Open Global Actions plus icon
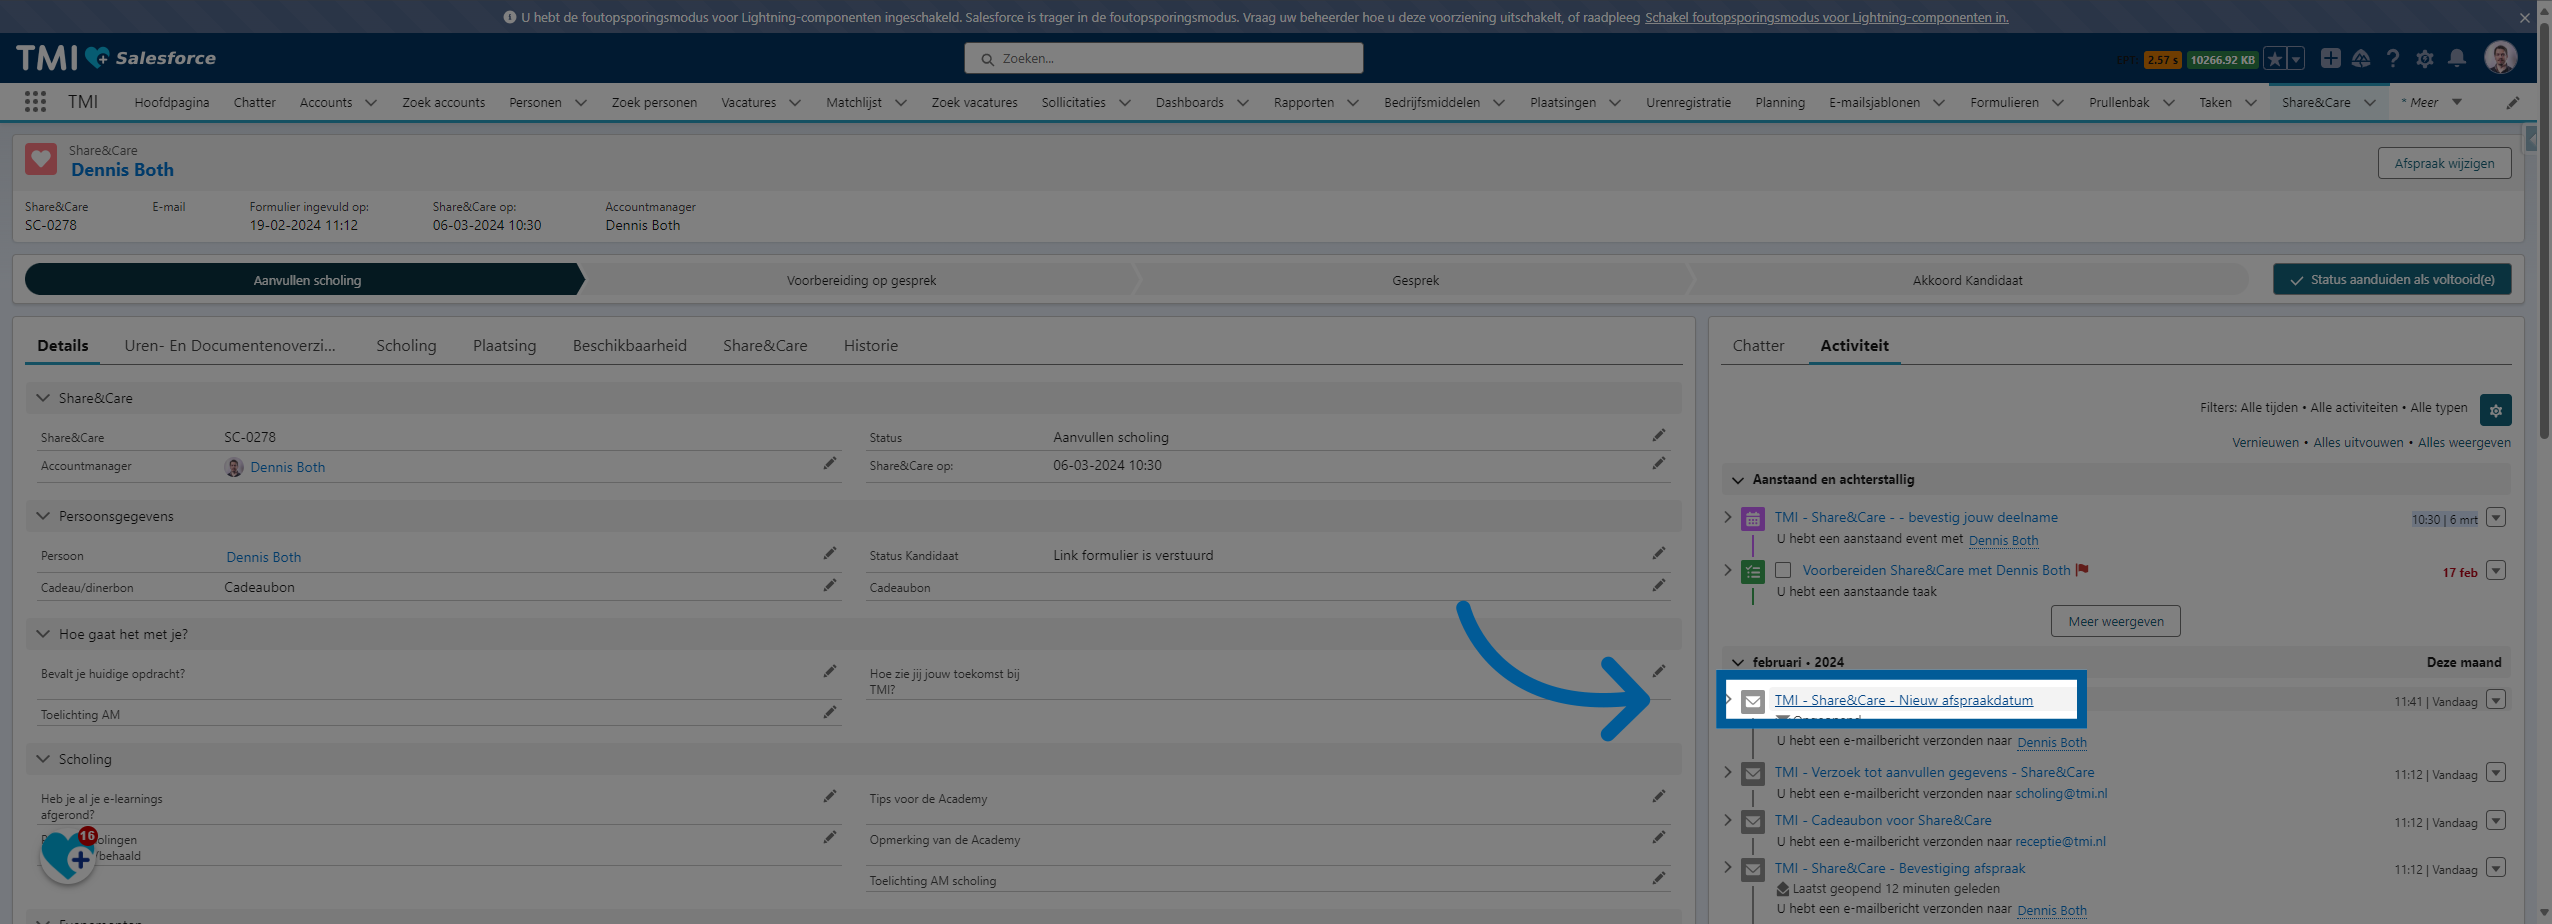This screenshot has height=924, width=2552. (2331, 58)
